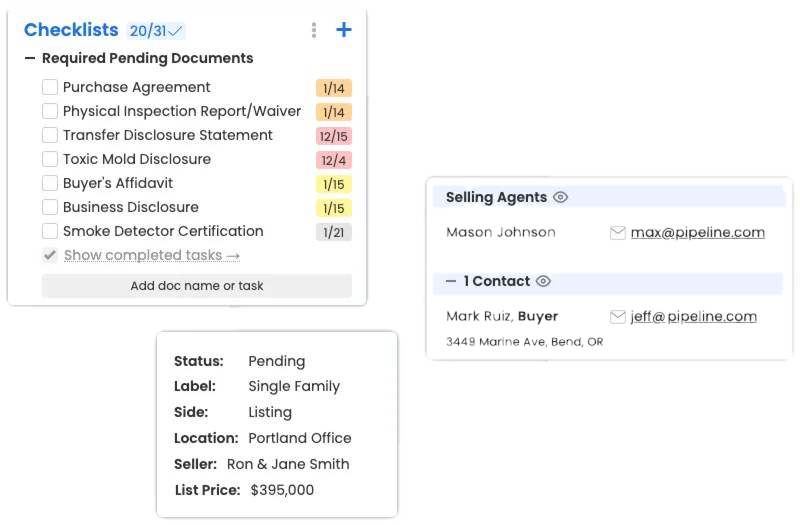
Task: Open the jeff@pipeline.com email link
Action: pyautogui.click(x=693, y=317)
